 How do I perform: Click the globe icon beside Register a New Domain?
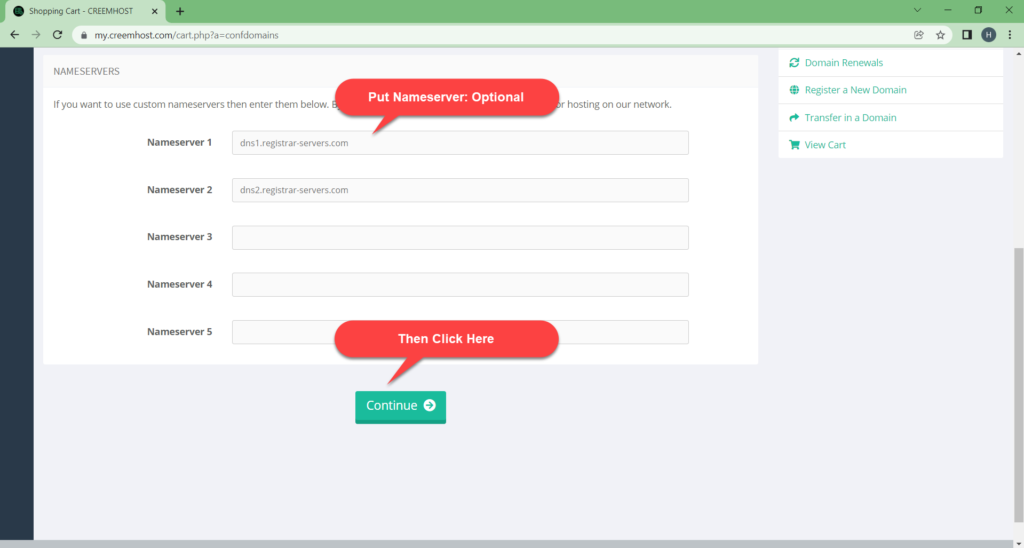pyautogui.click(x=794, y=90)
